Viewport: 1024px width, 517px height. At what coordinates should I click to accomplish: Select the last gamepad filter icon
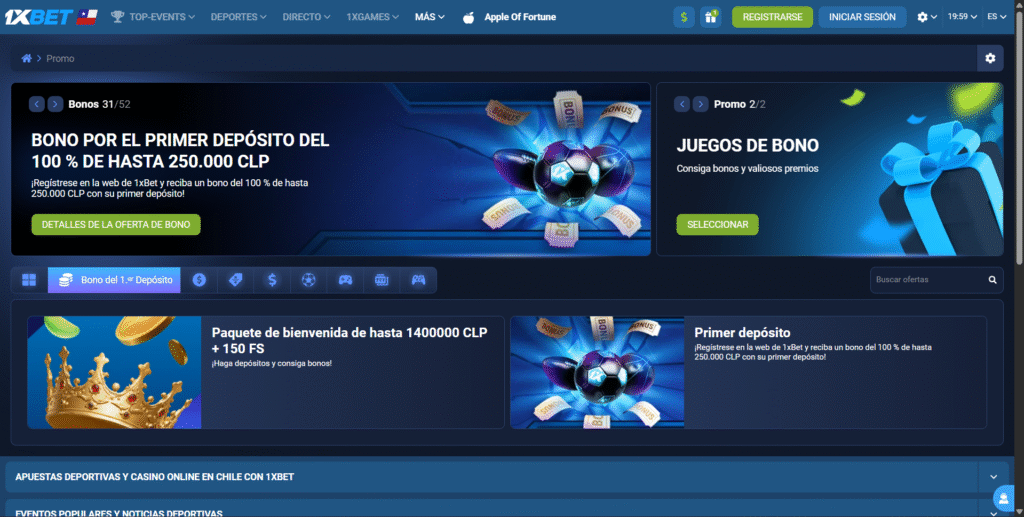pos(419,280)
